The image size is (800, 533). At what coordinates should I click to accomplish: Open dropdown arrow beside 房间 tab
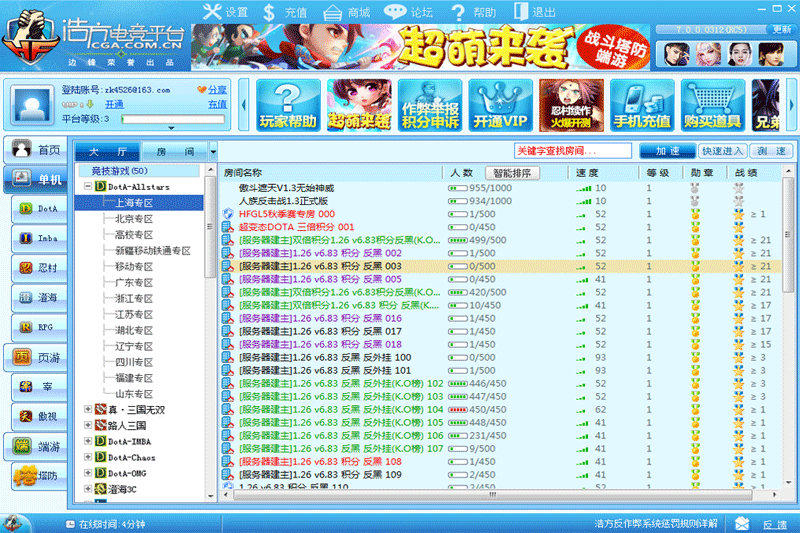pos(213,152)
